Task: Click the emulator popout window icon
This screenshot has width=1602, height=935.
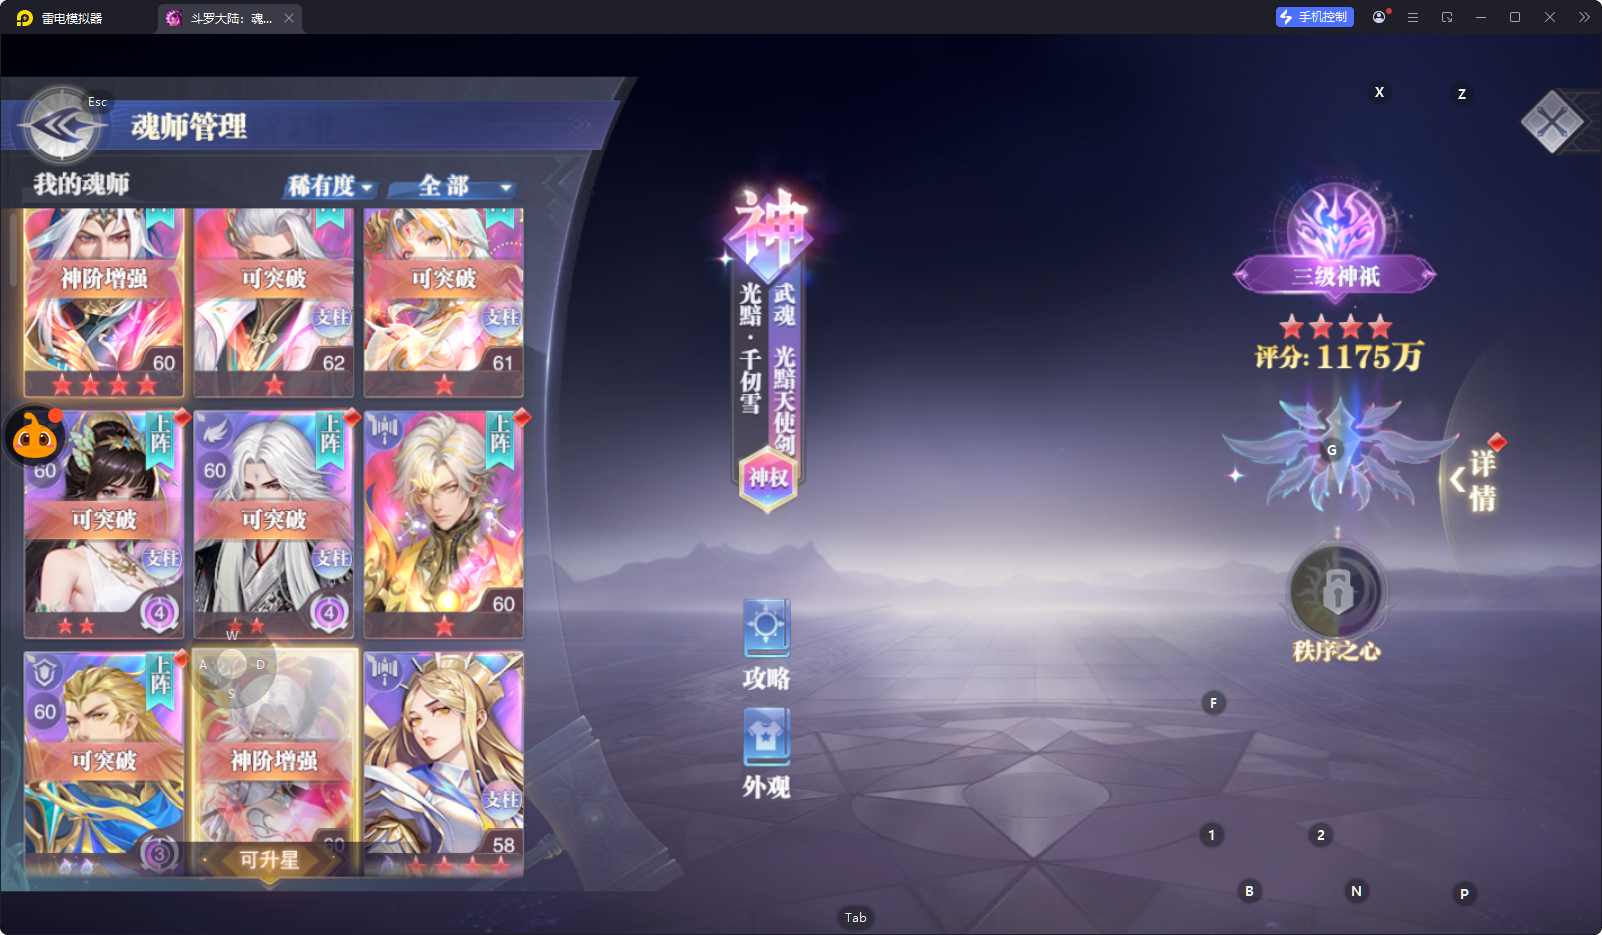Action: pyautogui.click(x=1447, y=17)
